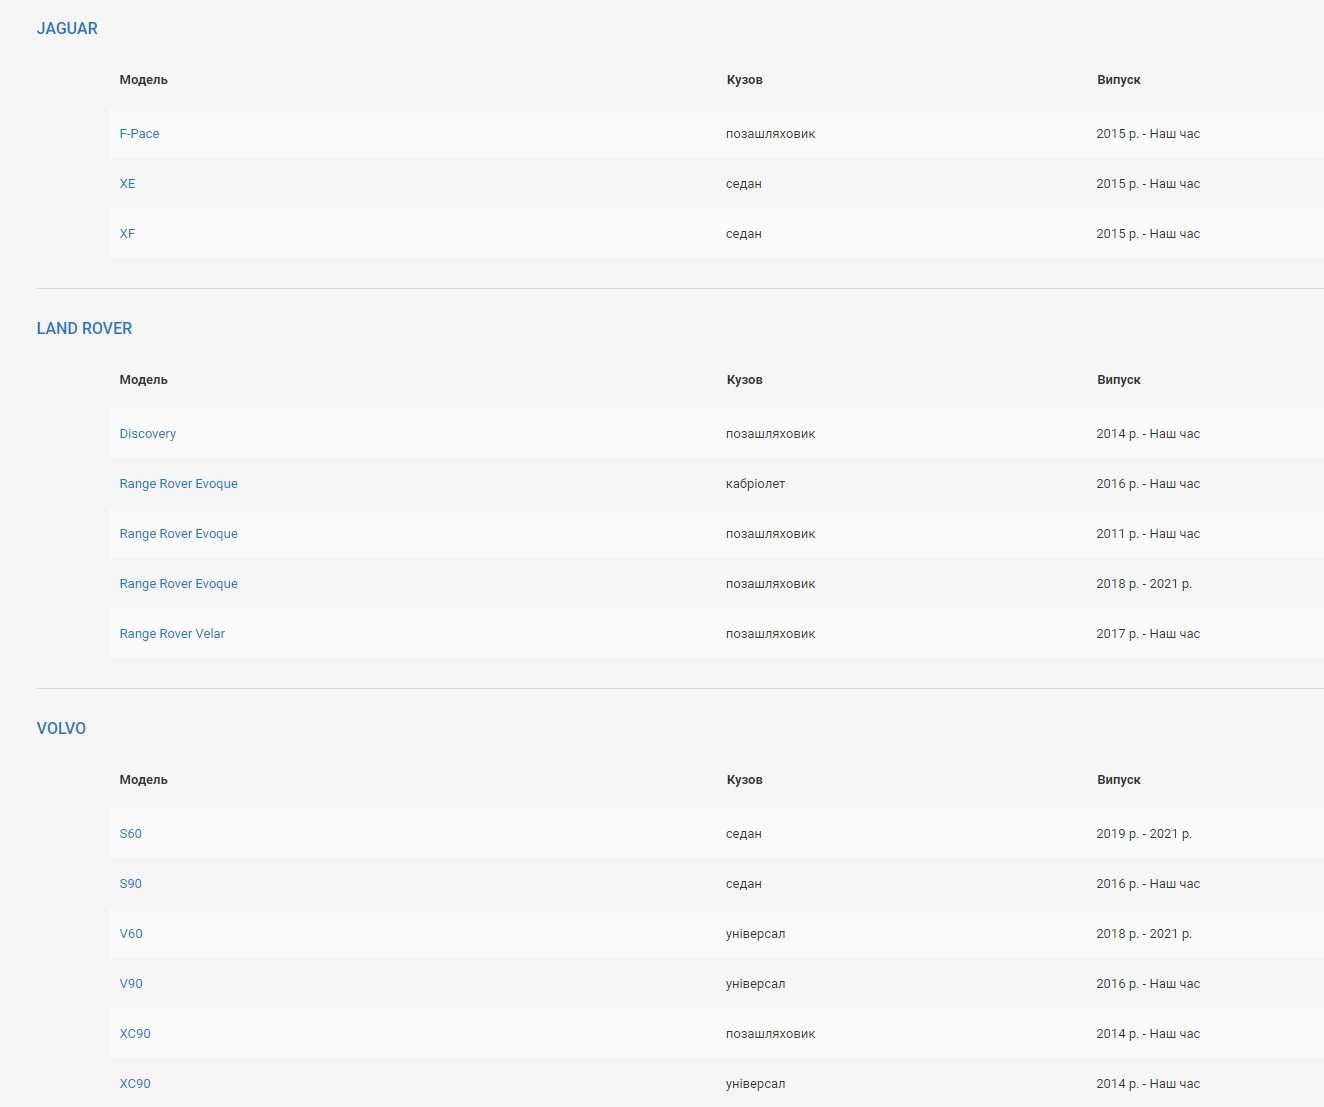Select the кабріолет body type cell
This screenshot has height=1107, width=1324.
click(x=755, y=483)
